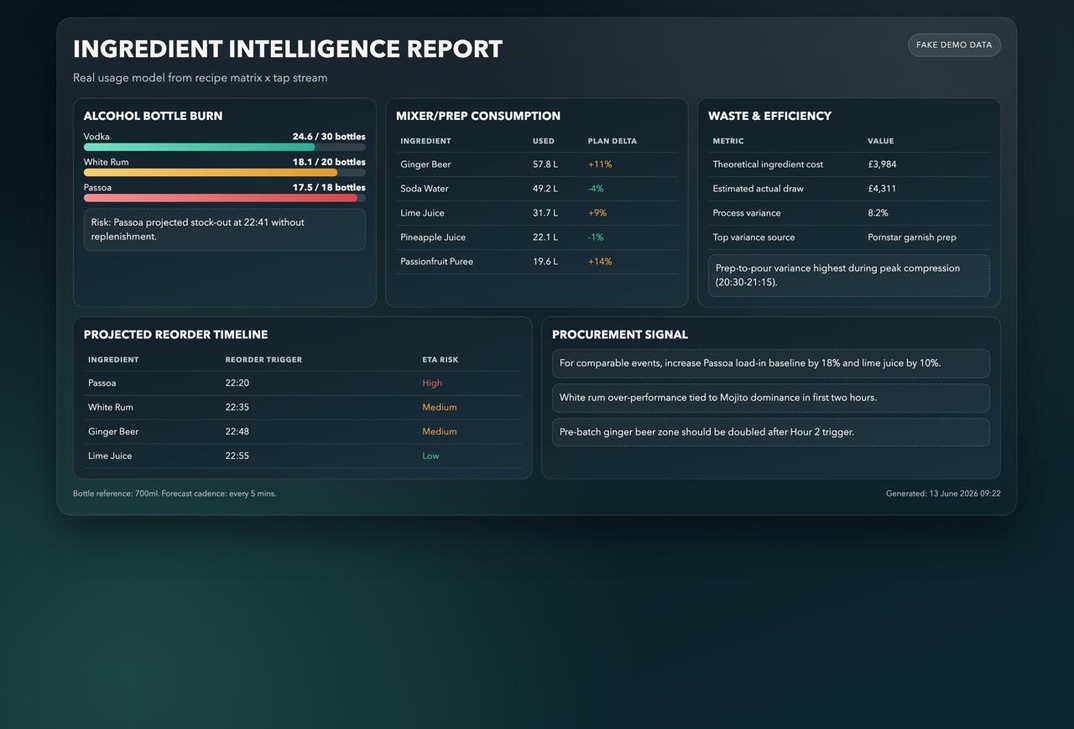Click the PLAN DELTA column header

[612, 141]
